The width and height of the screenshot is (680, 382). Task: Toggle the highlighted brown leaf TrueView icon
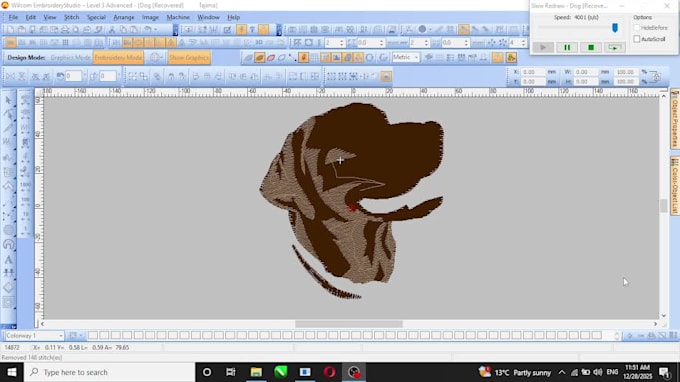259,58
